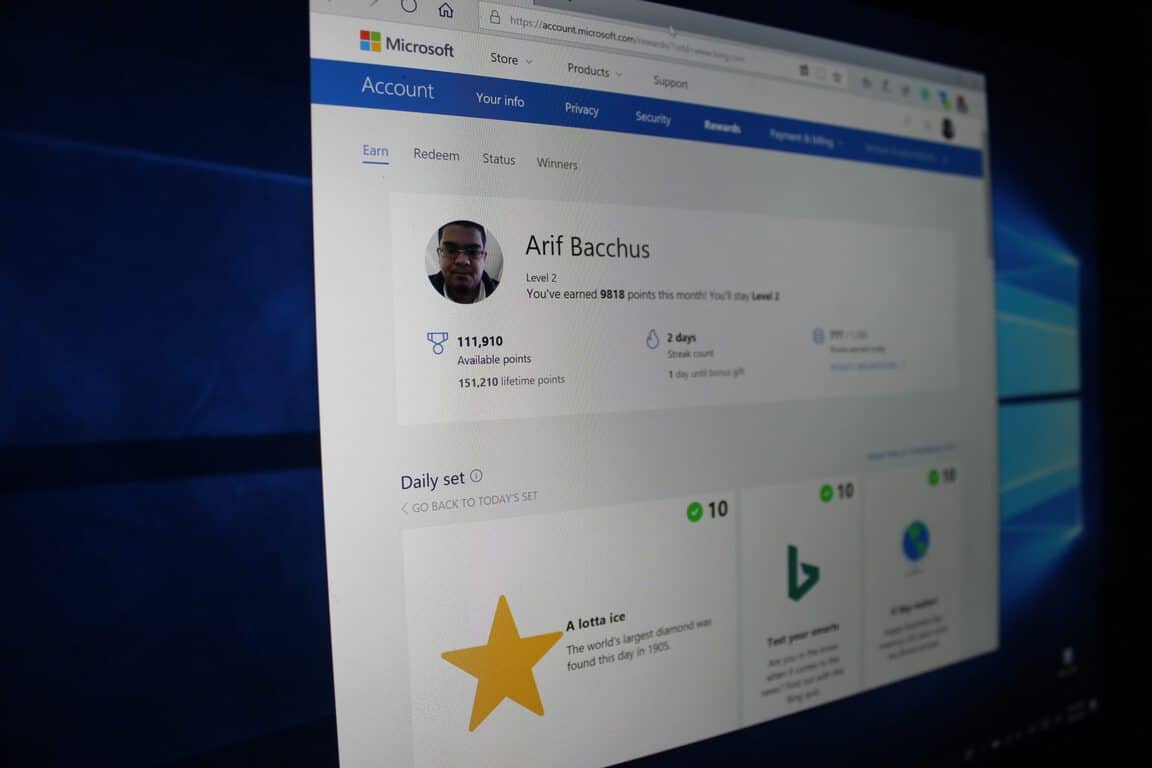Expand the Payment & billing dropdown
The height and width of the screenshot is (768, 1152).
[x=805, y=138]
